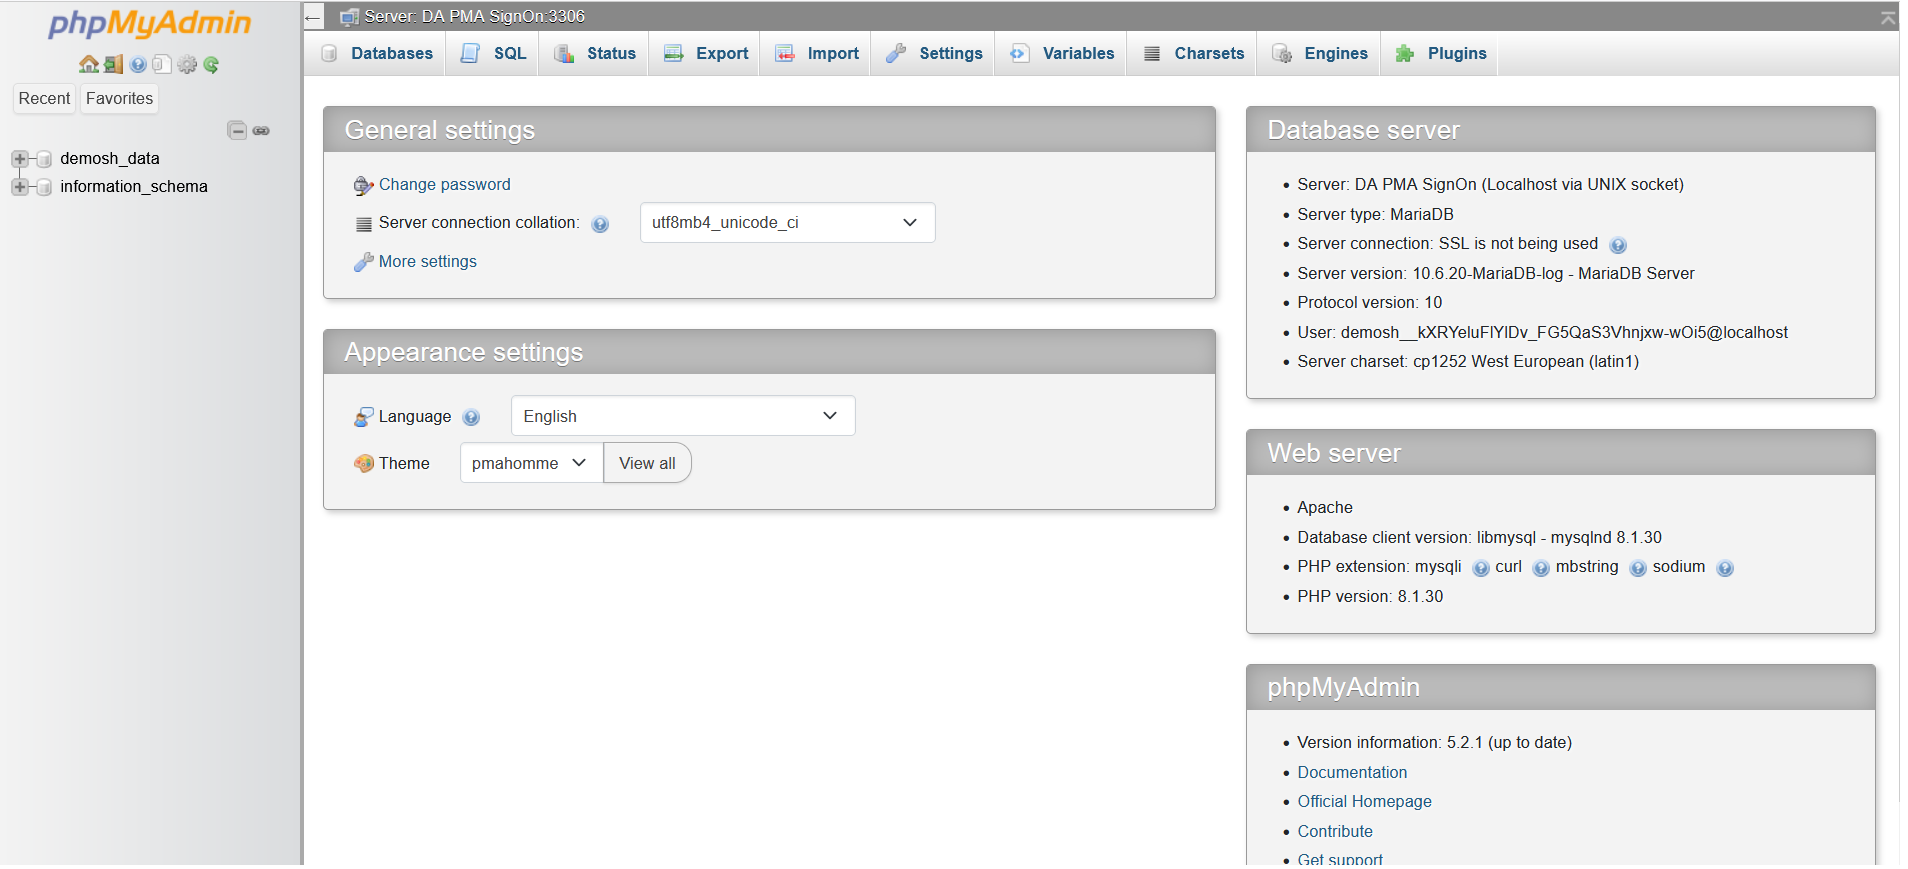
Task: Click 'Version information: 5.2.1 (up to date)' text
Action: tap(1434, 743)
